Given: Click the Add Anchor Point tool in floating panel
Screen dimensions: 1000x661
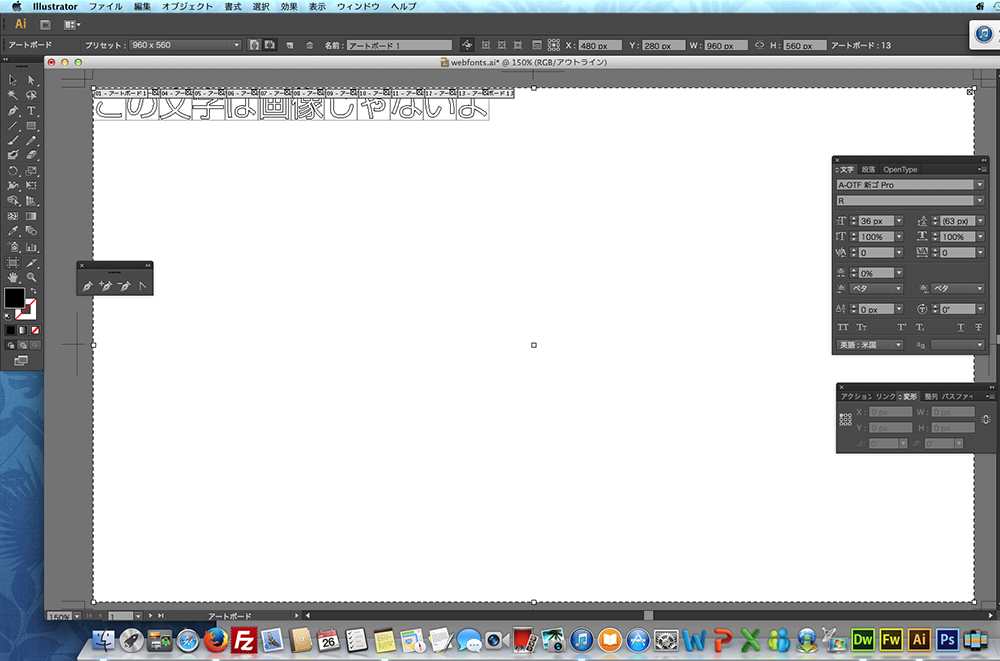Looking at the screenshot, I should coord(105,286).
